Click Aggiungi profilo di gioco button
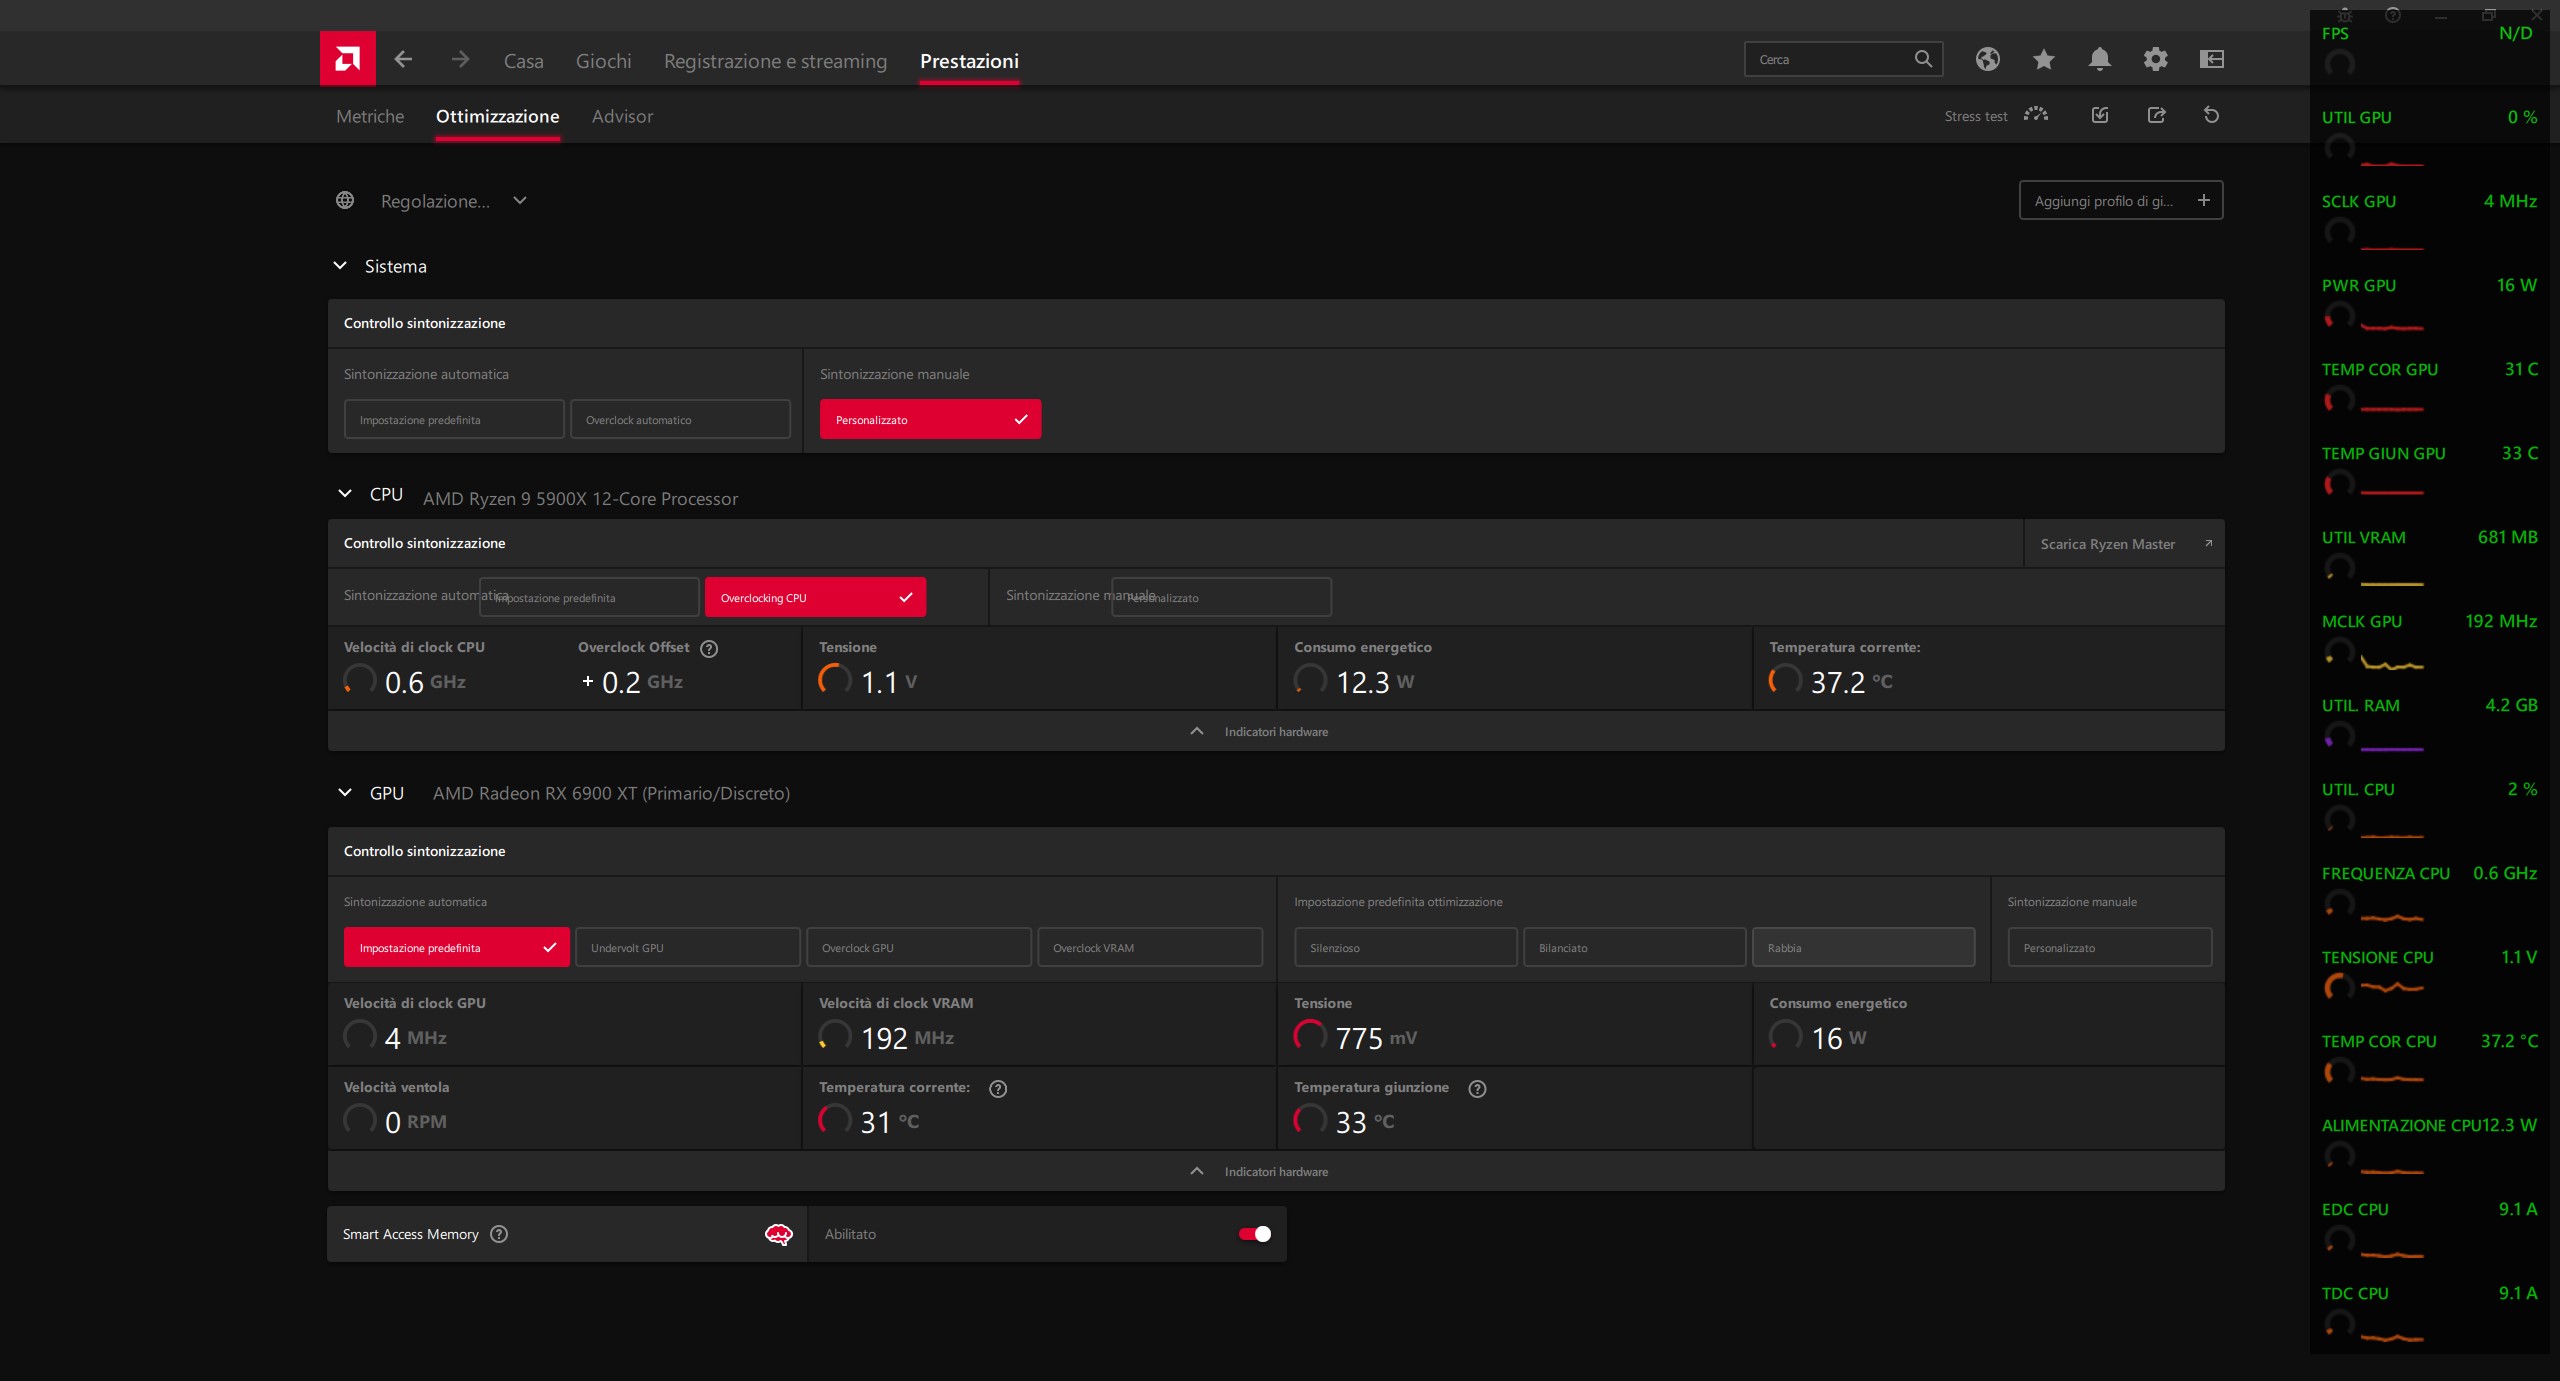This screenshot has width=2560, height=1381. pos(2121,200)
